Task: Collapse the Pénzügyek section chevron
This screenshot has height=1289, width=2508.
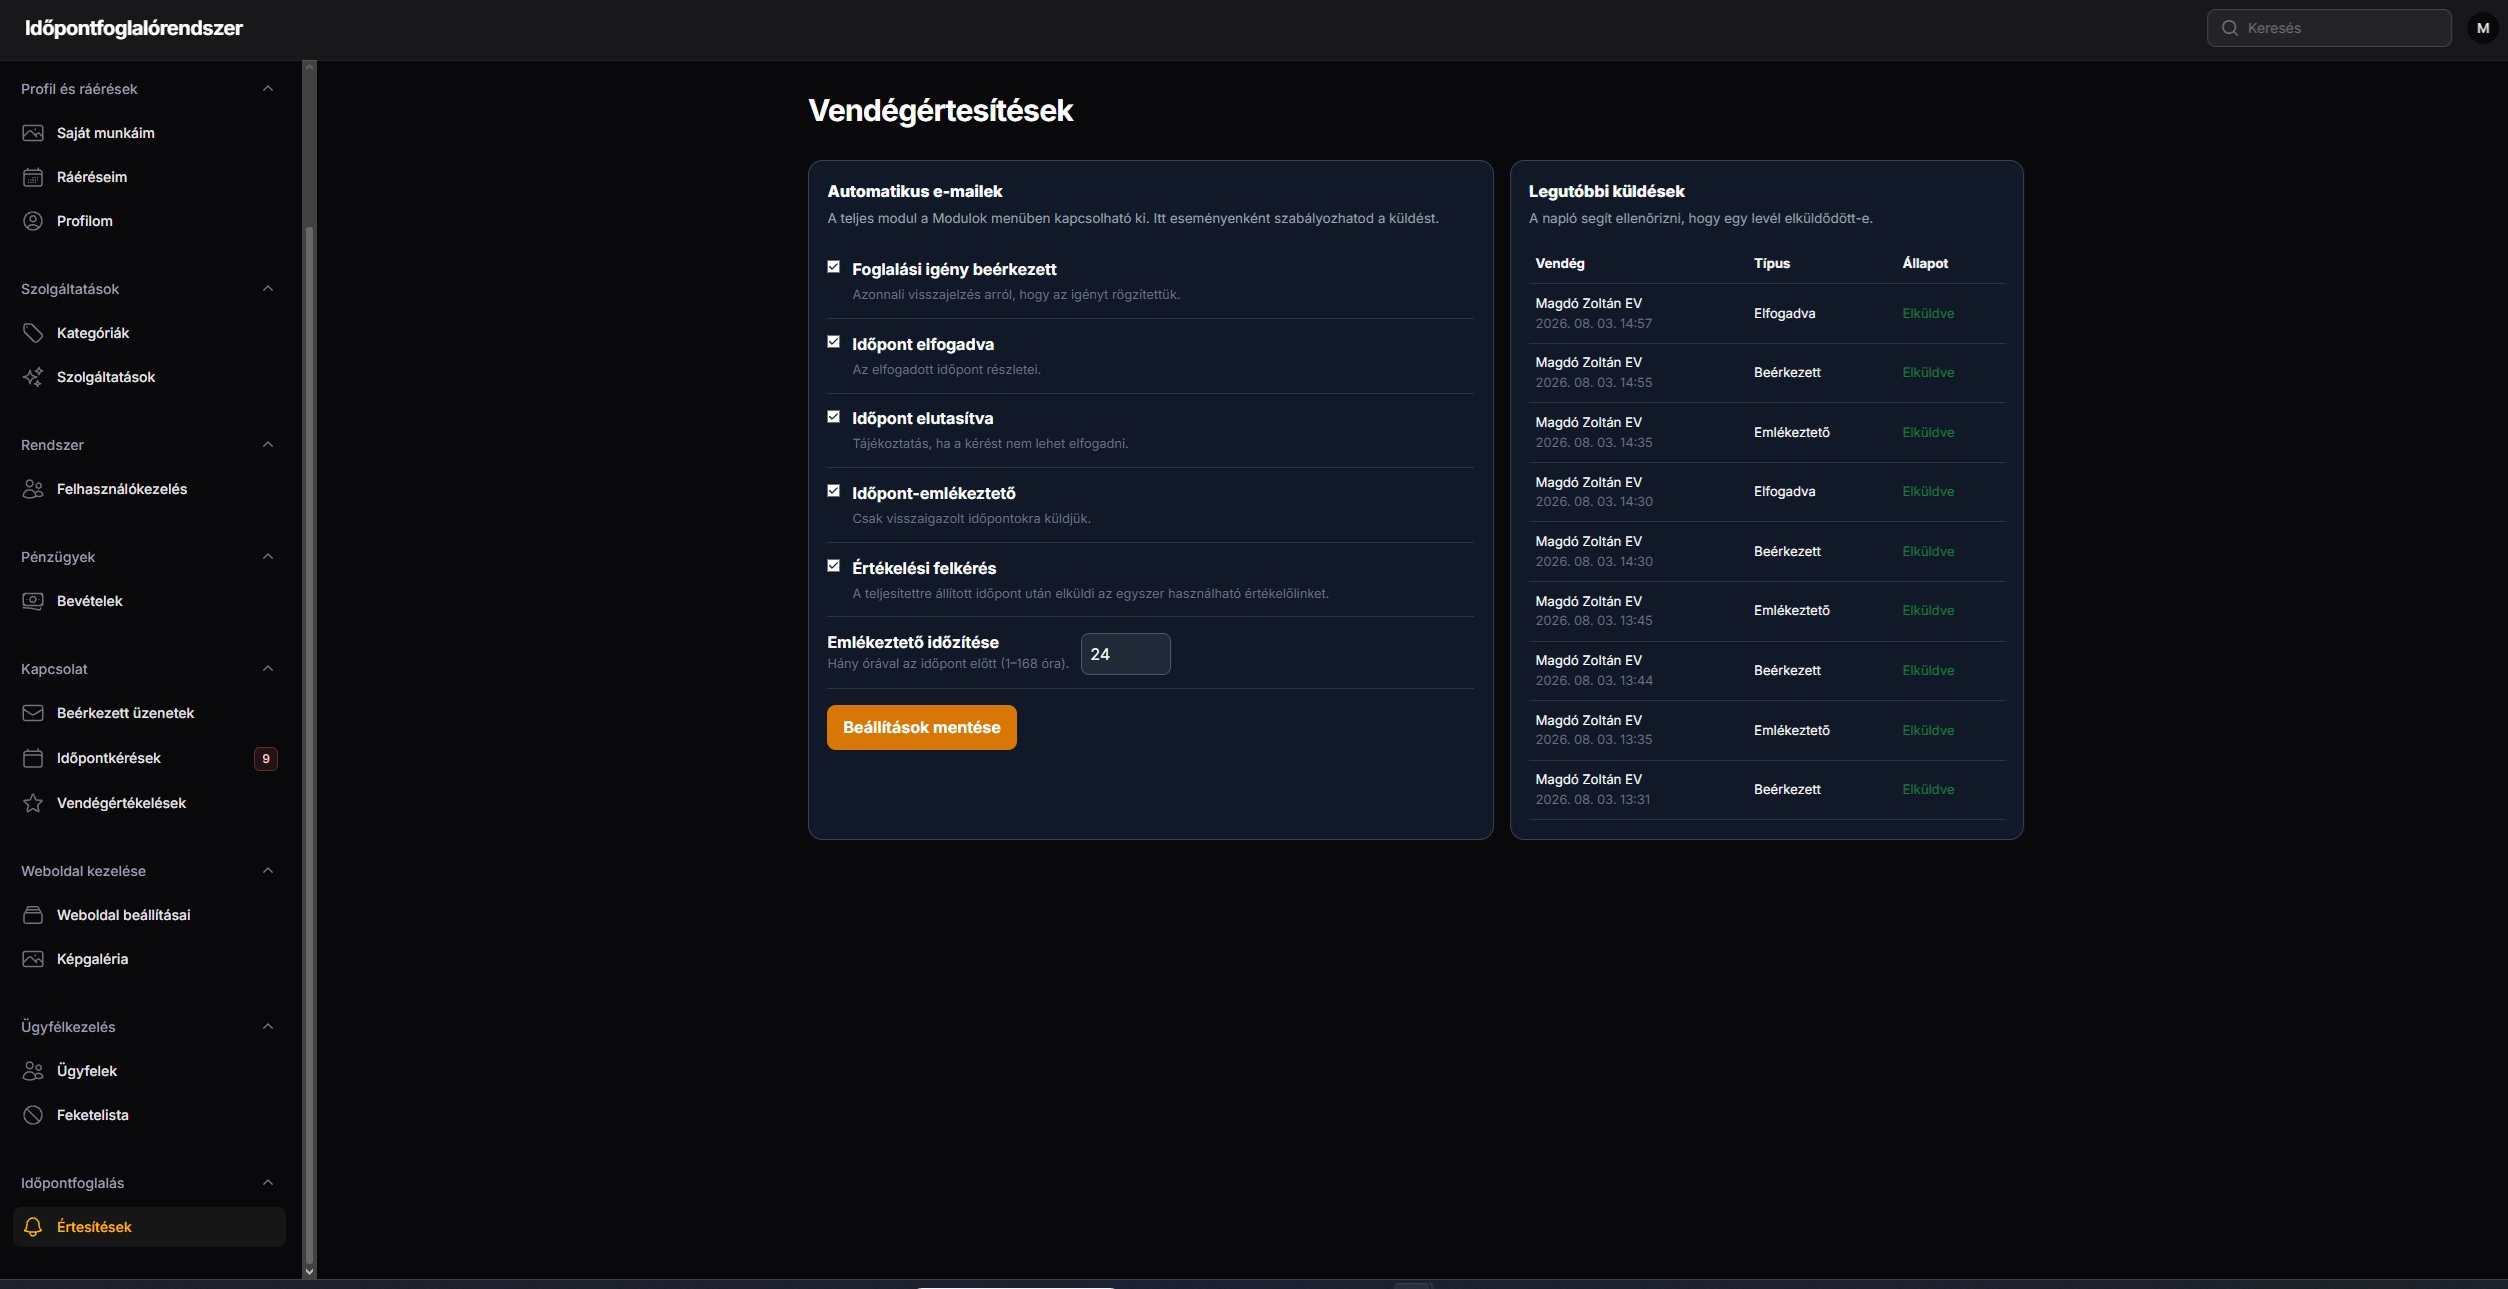Action: pos(267,557)
